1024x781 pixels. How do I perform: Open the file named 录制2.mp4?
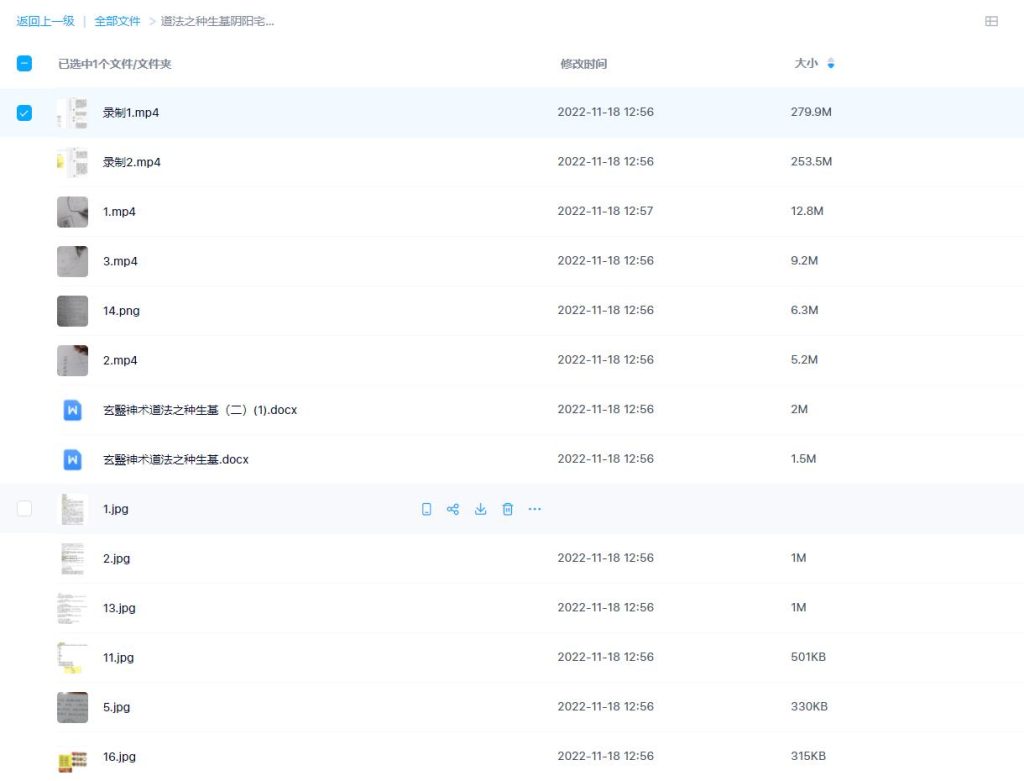click(131, 162)
